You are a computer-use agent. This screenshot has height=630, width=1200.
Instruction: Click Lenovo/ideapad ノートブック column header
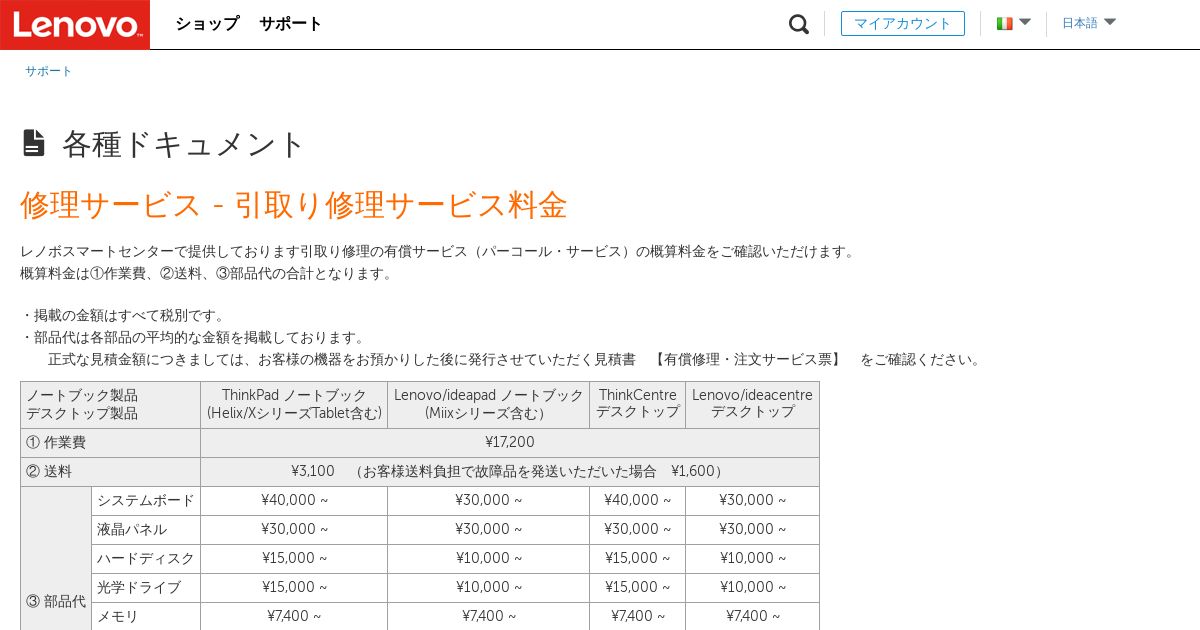488,404
